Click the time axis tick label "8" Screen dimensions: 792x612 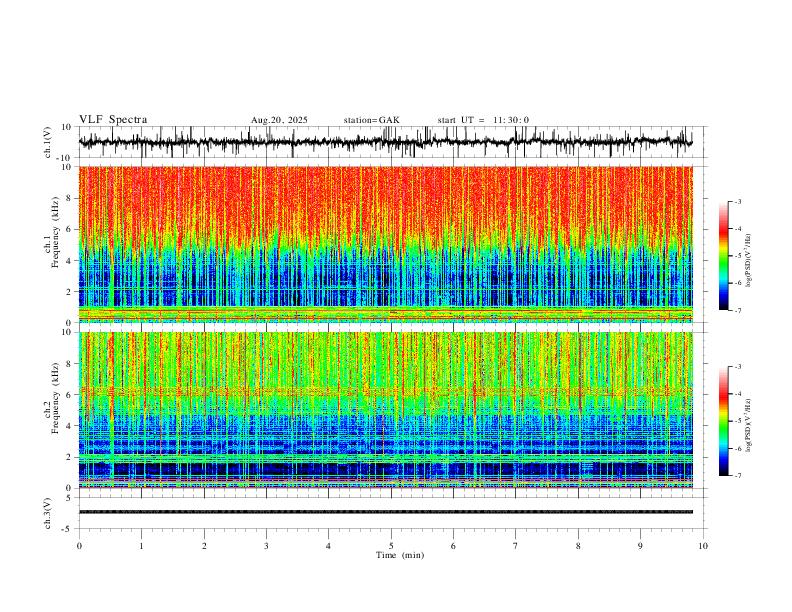click(x=578, y=546)
